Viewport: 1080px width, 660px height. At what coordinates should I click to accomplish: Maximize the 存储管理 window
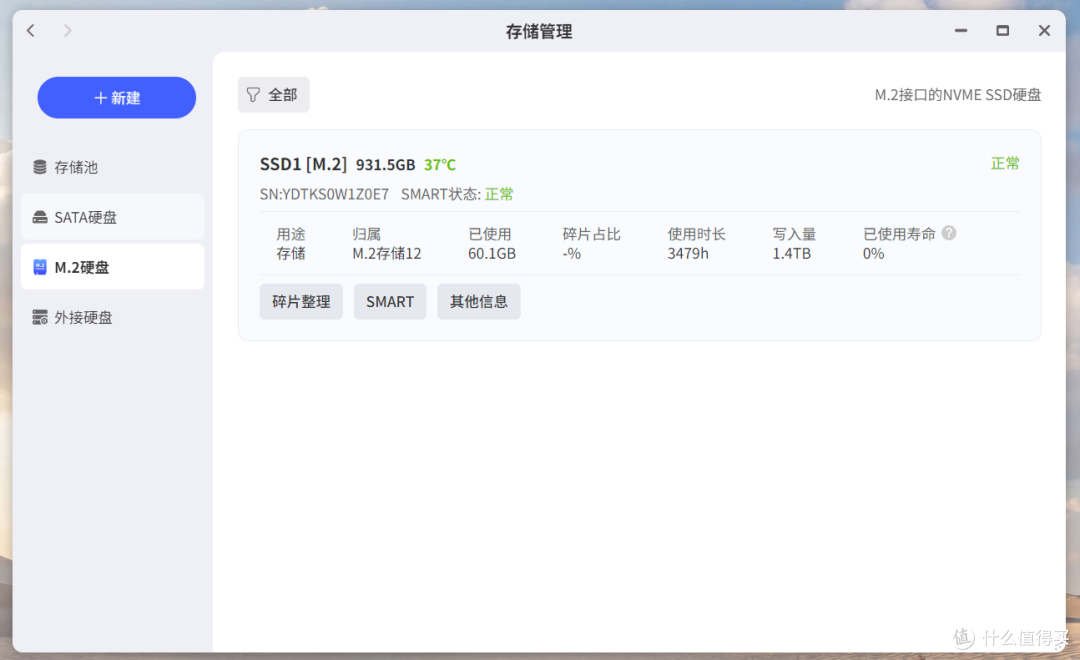[1003, 30]
